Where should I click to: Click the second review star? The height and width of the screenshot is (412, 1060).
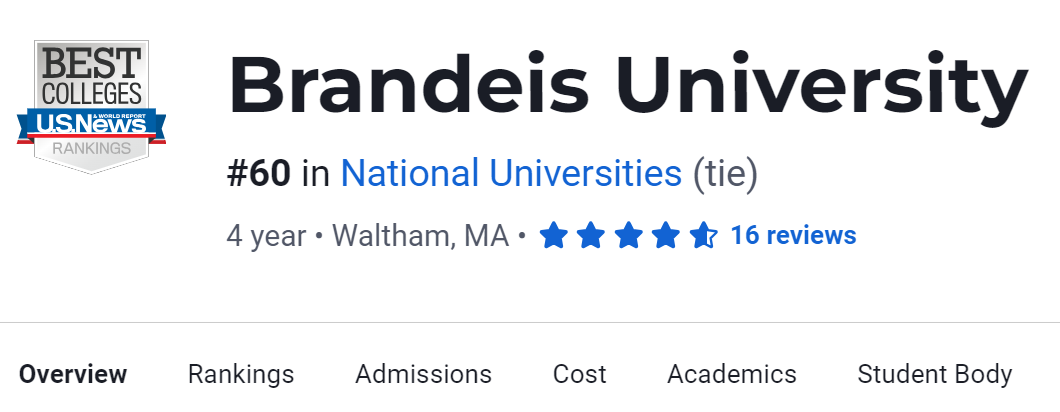(x=591, y=236)
